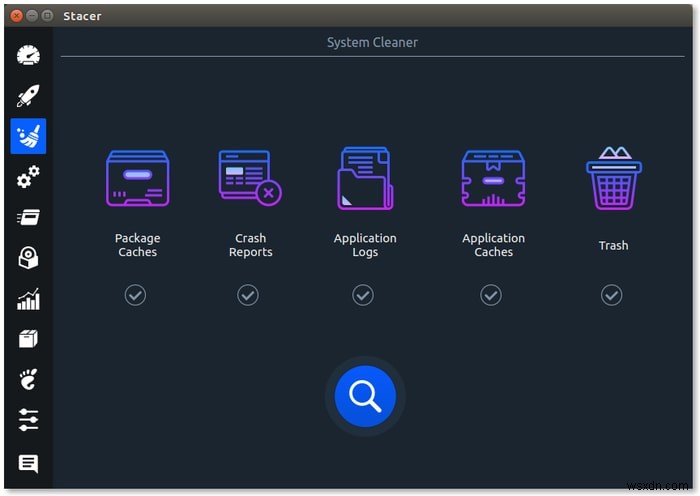Open the Dashboard speedometer icon in sidebar

point(28,55)
